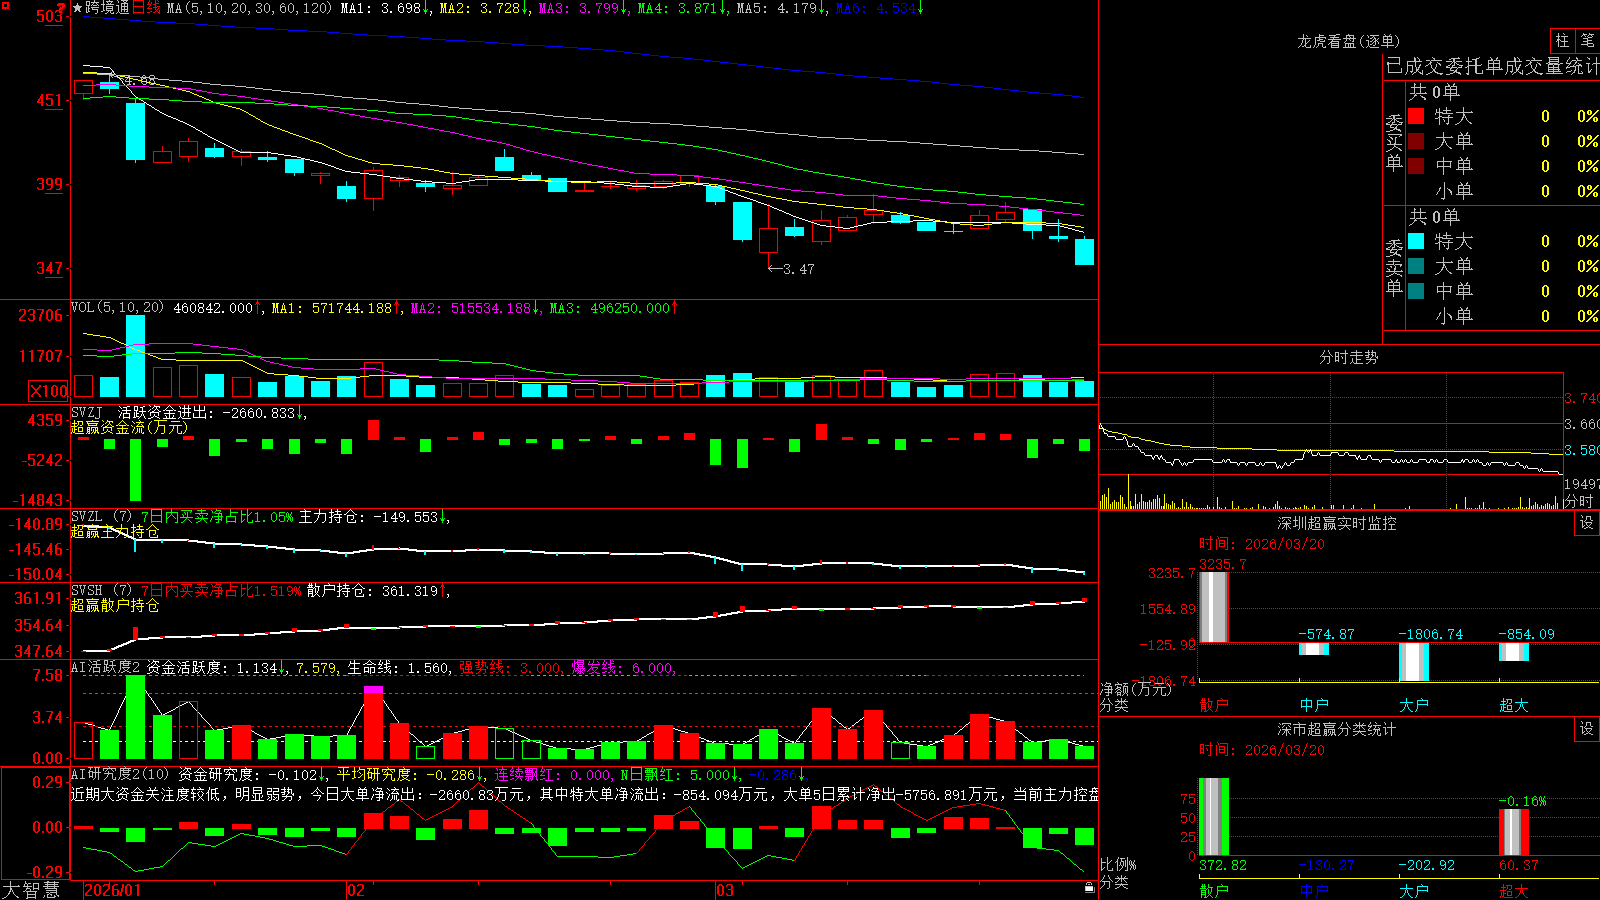Click the 龙虎看盘(逐单) panel title
This screenshot has width=1600, height=900.
1348,41
